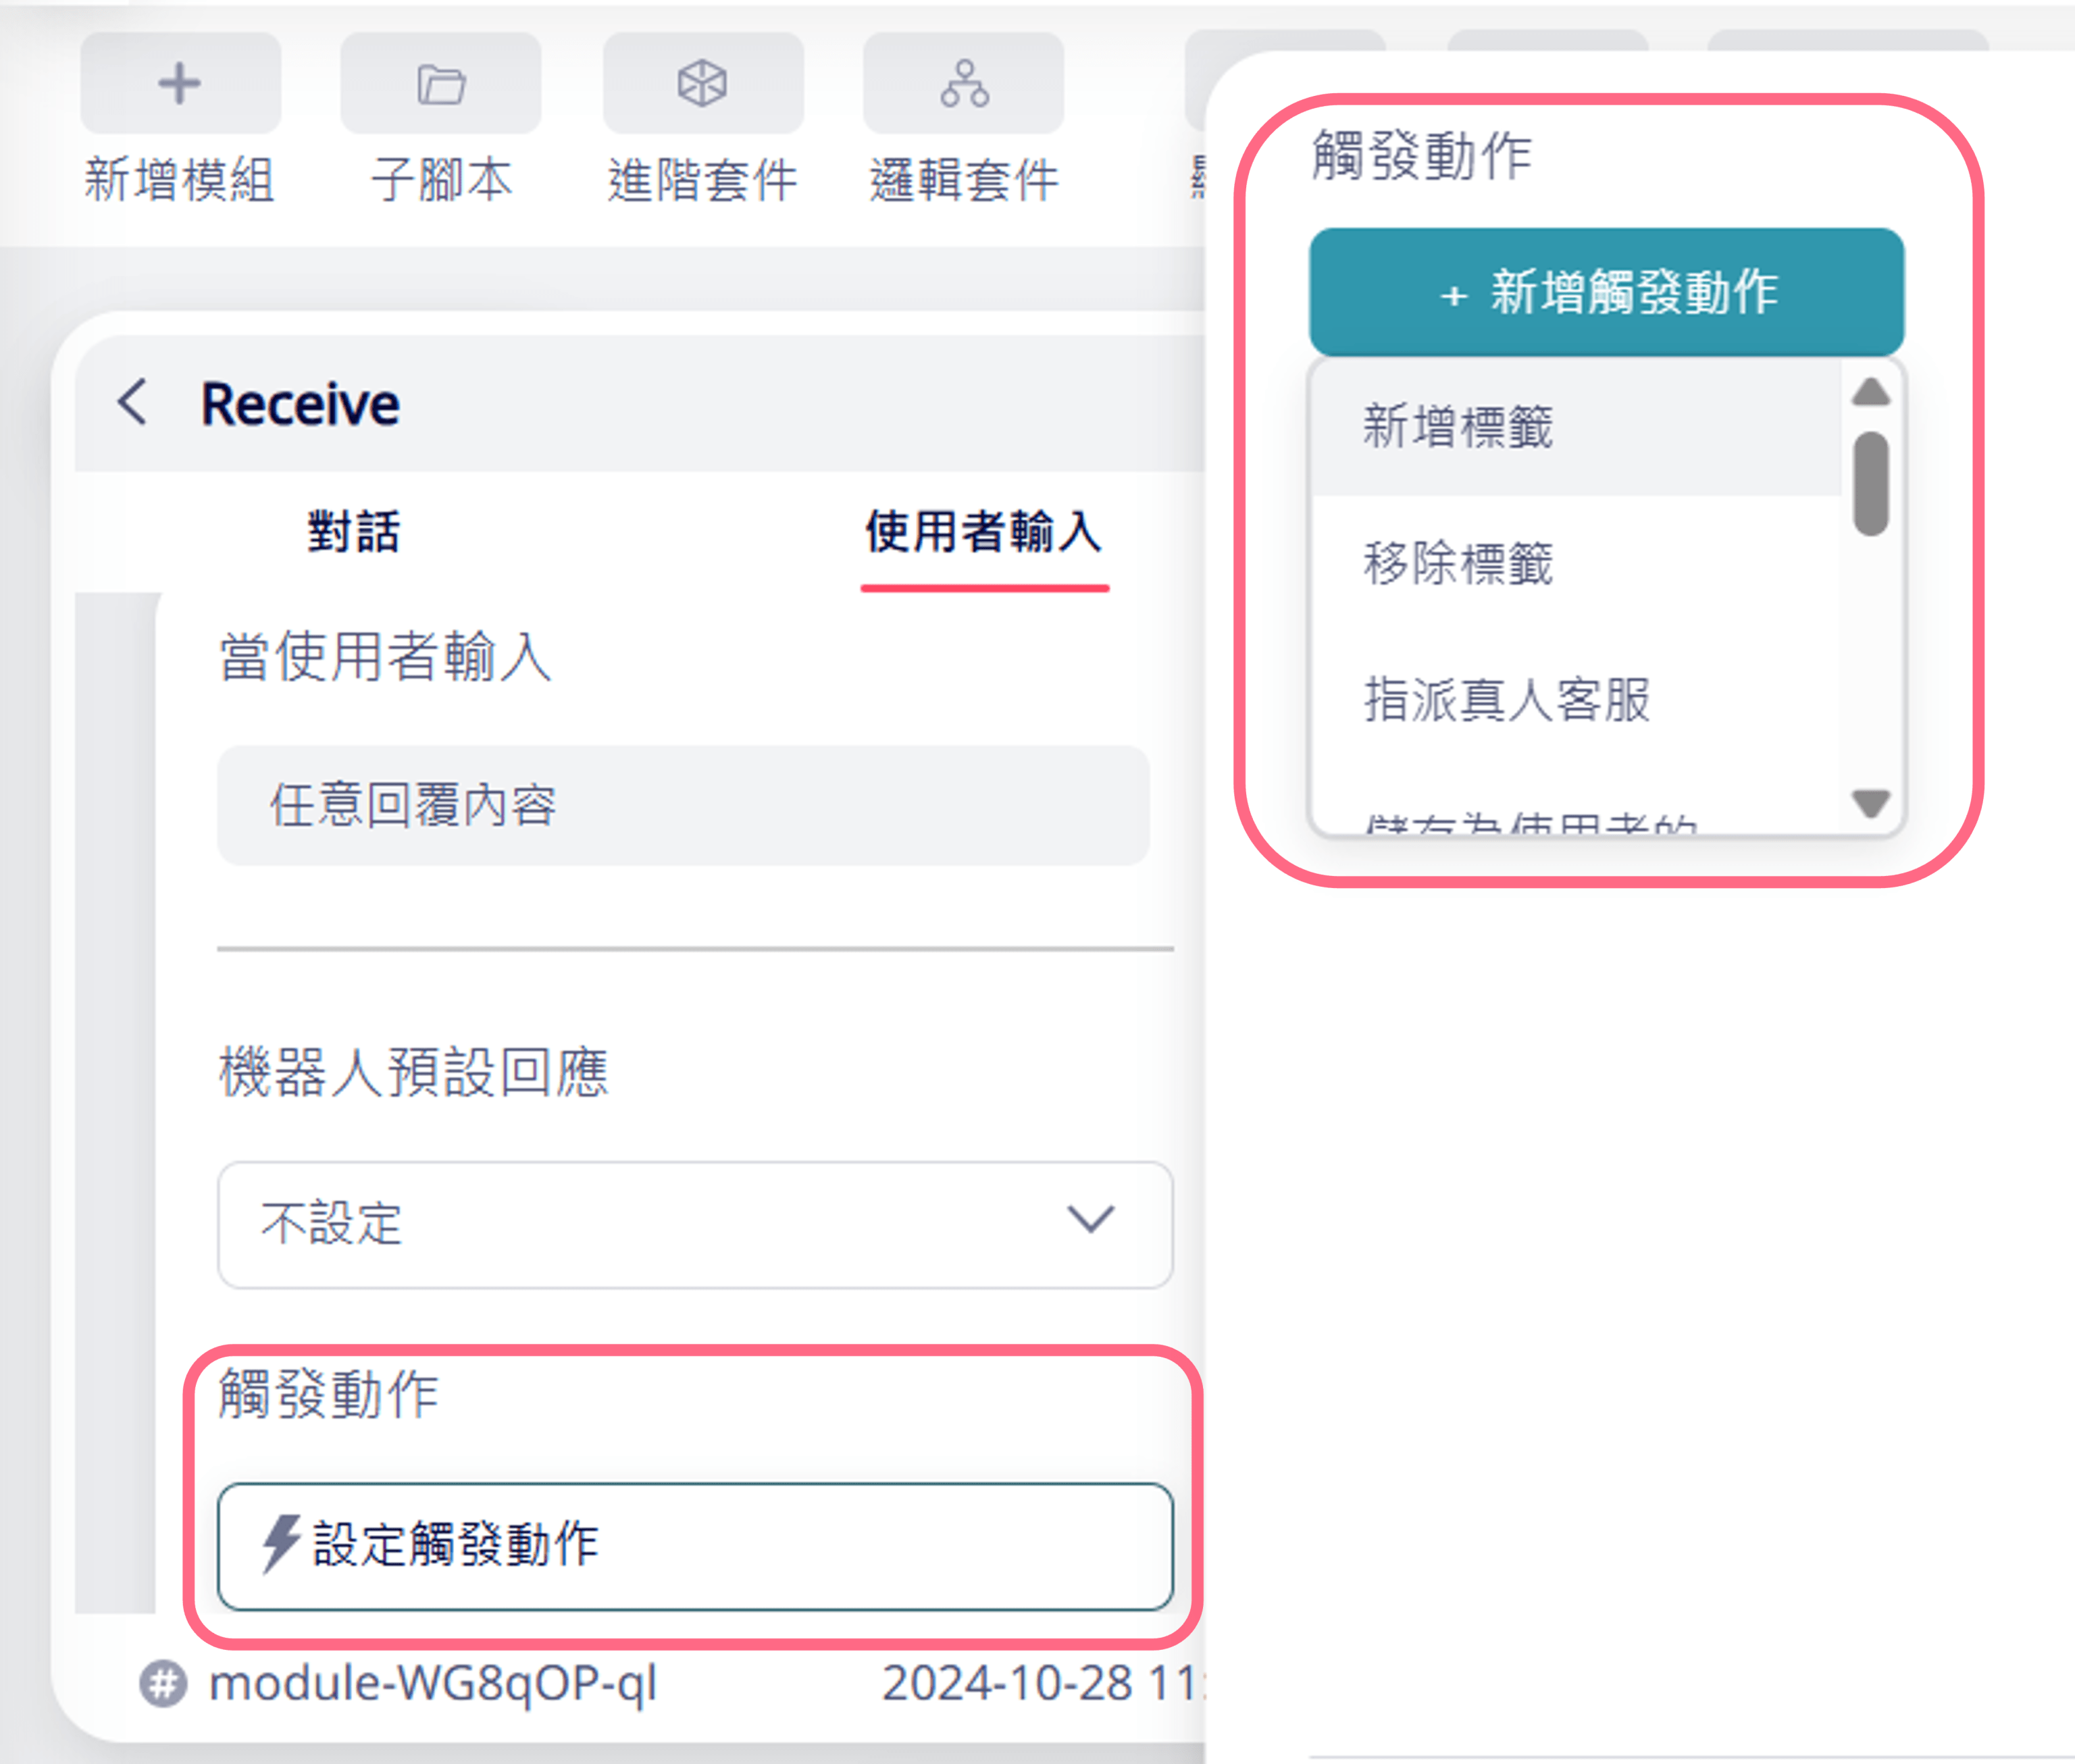Click the plus icon for 新增模組
This screenshot has height=1764, width=2075.
(x=180, y=83)
